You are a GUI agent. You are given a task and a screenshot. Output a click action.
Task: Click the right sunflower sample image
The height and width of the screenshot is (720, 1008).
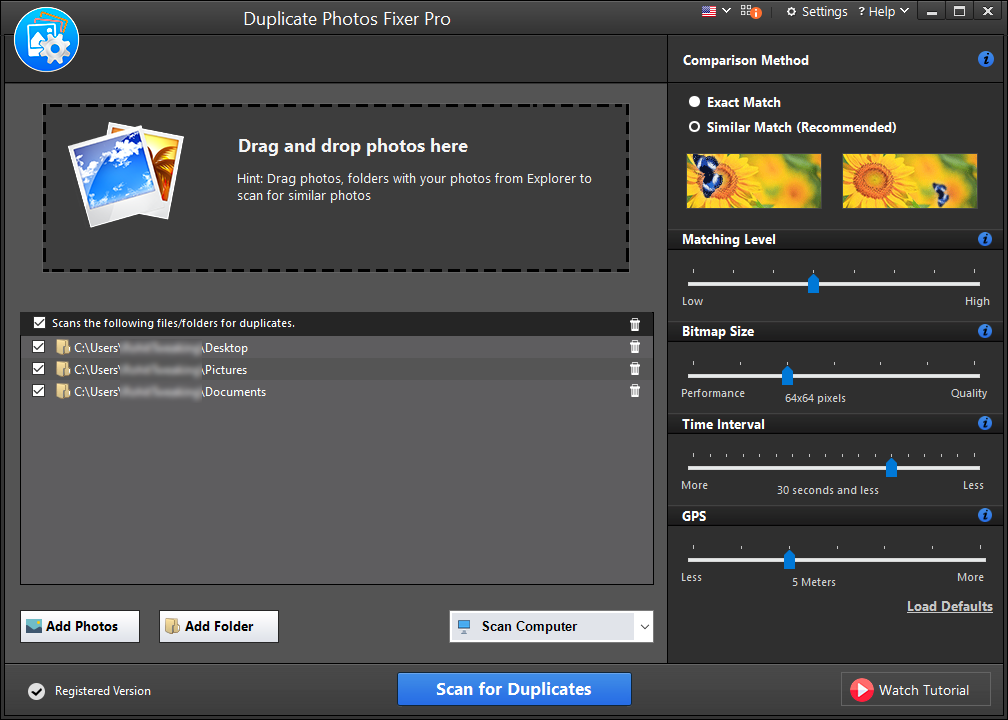(910, 181)
